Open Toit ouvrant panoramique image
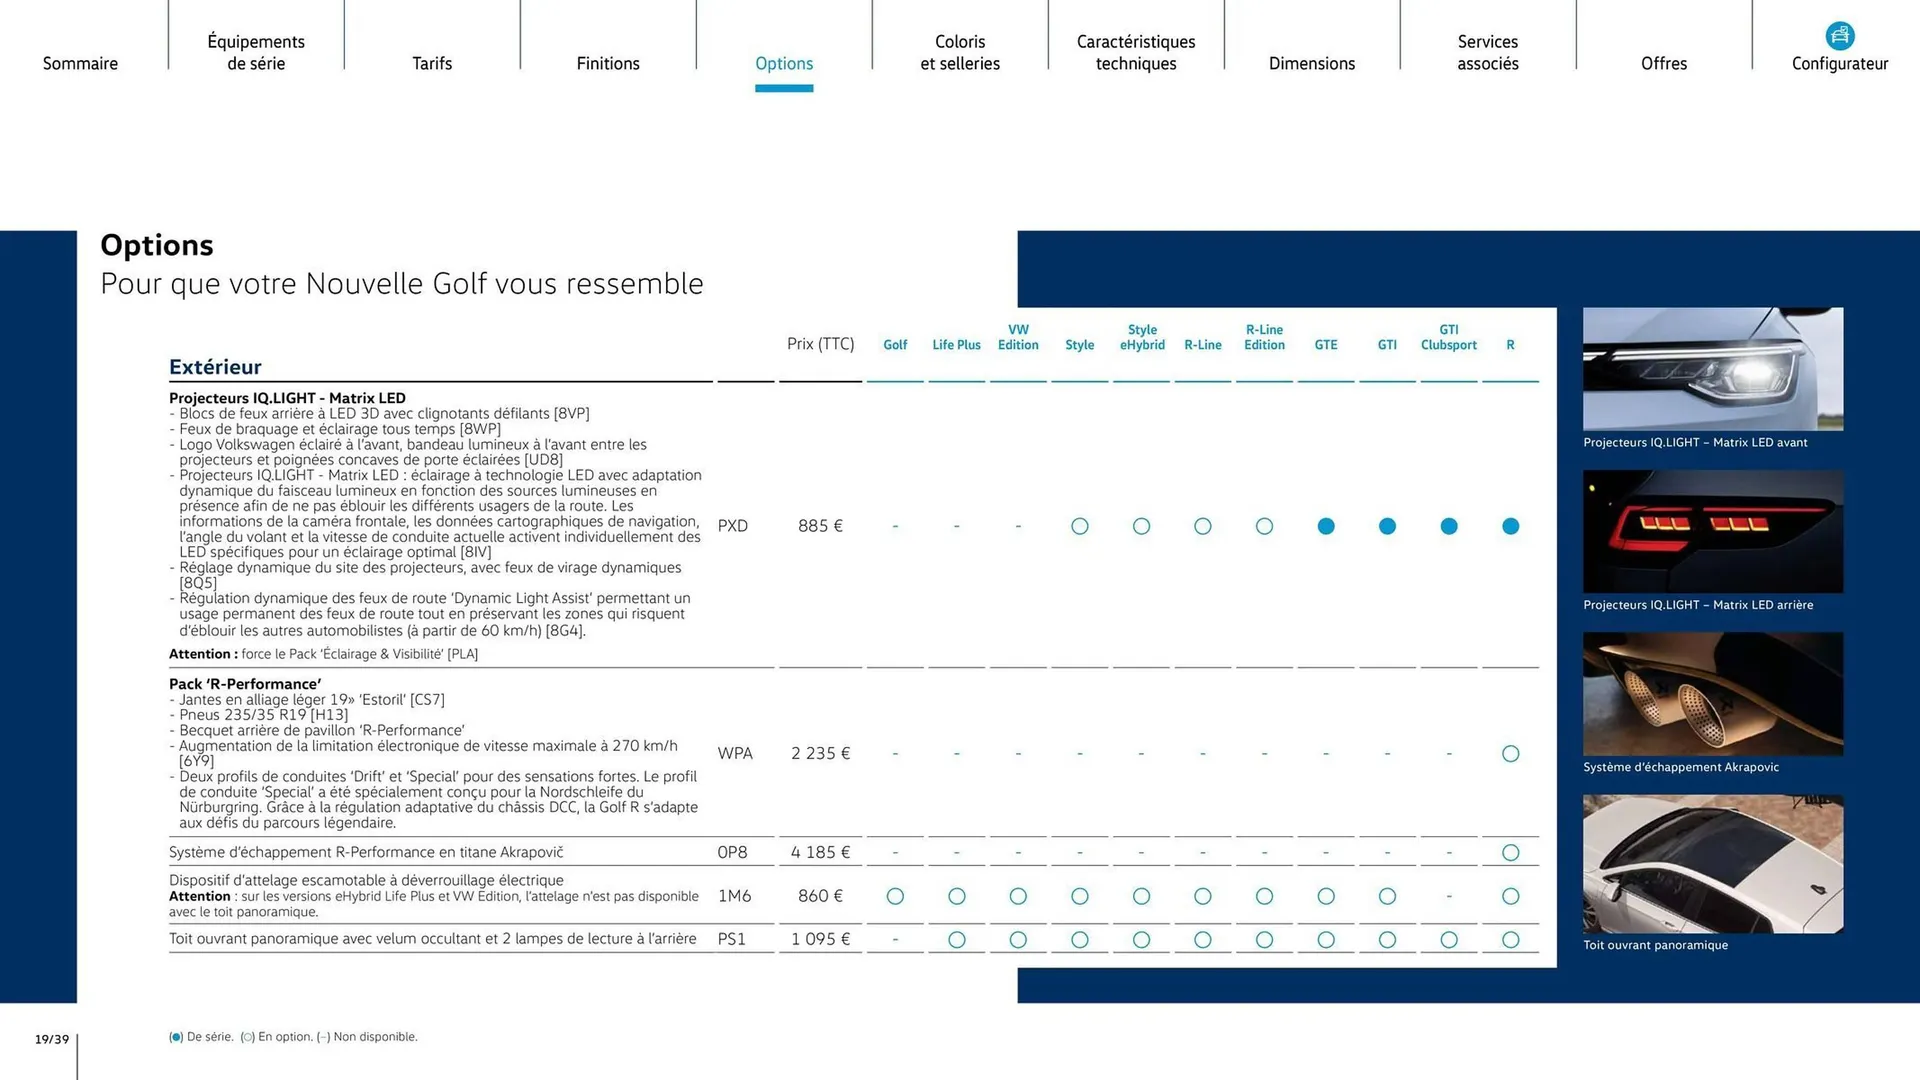This screenshot has height=1080, width=1920. [x=1713, y=864]
